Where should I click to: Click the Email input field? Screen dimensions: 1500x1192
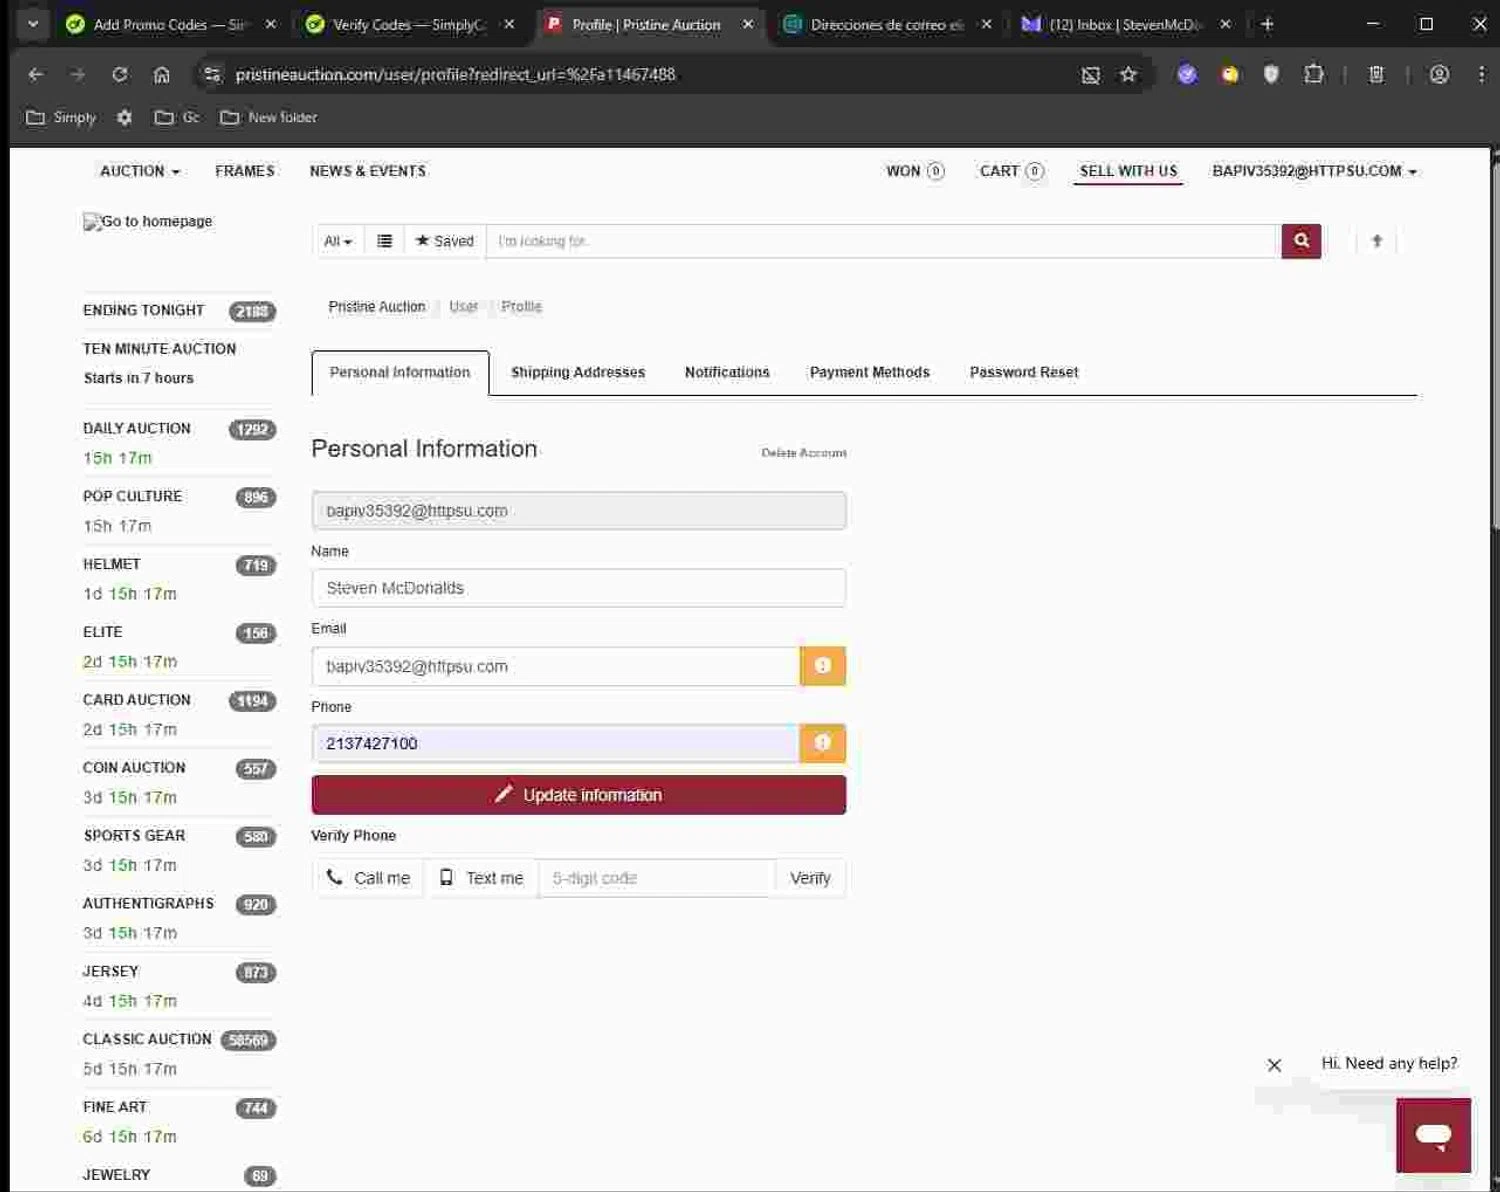(555, 666)
